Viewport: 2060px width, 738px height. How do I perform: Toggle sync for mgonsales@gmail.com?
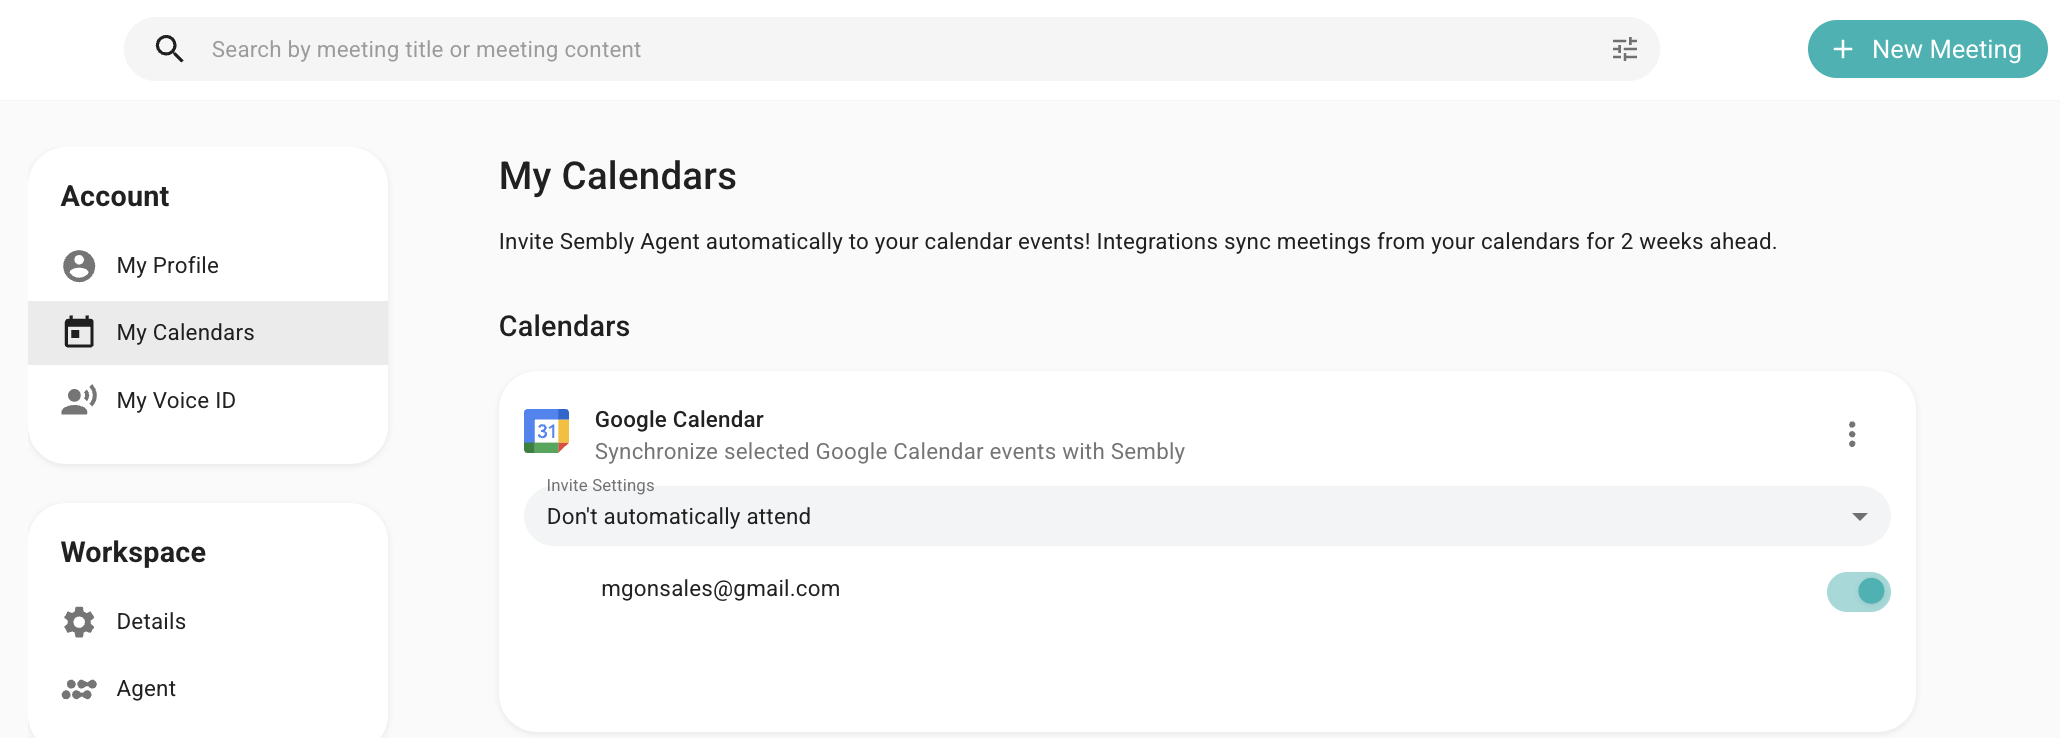pos(1859,592)
